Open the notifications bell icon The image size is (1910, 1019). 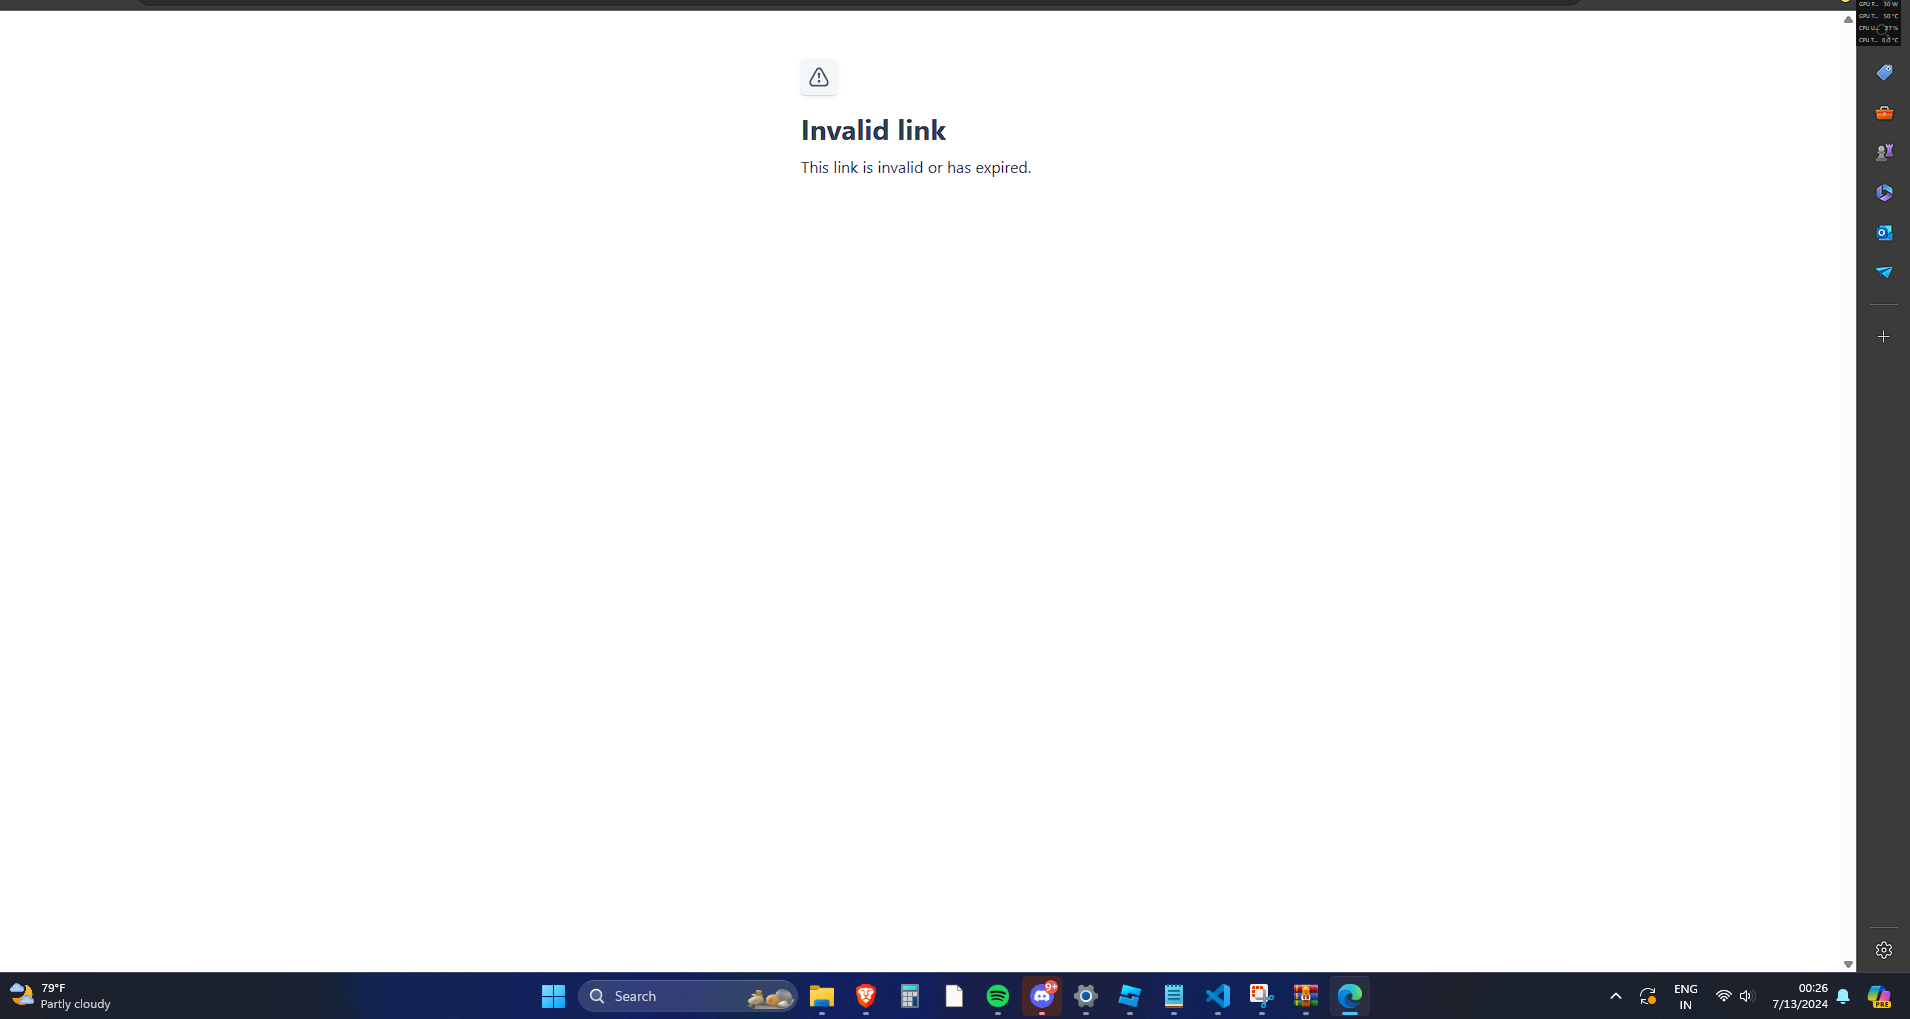click(x=1843, y=996)
